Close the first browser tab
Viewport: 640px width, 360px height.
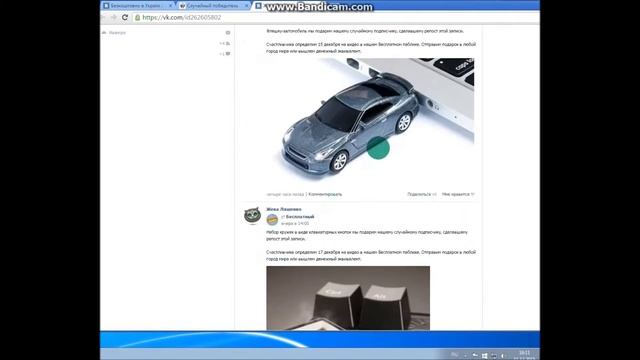pyautogui.click(x=170, y=6)
